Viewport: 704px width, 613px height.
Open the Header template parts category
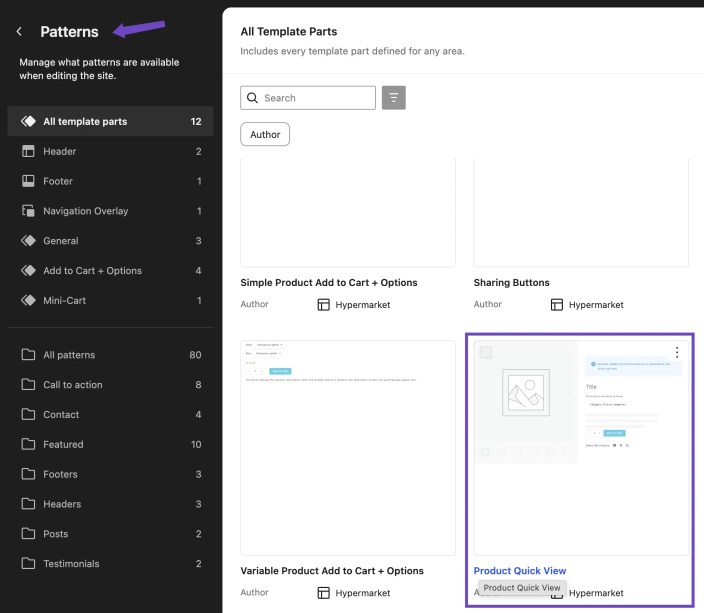tap(110, 151)
